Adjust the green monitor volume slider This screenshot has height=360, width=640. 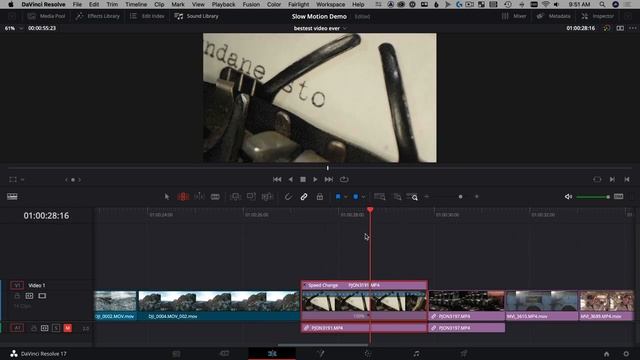coord(593,197)
